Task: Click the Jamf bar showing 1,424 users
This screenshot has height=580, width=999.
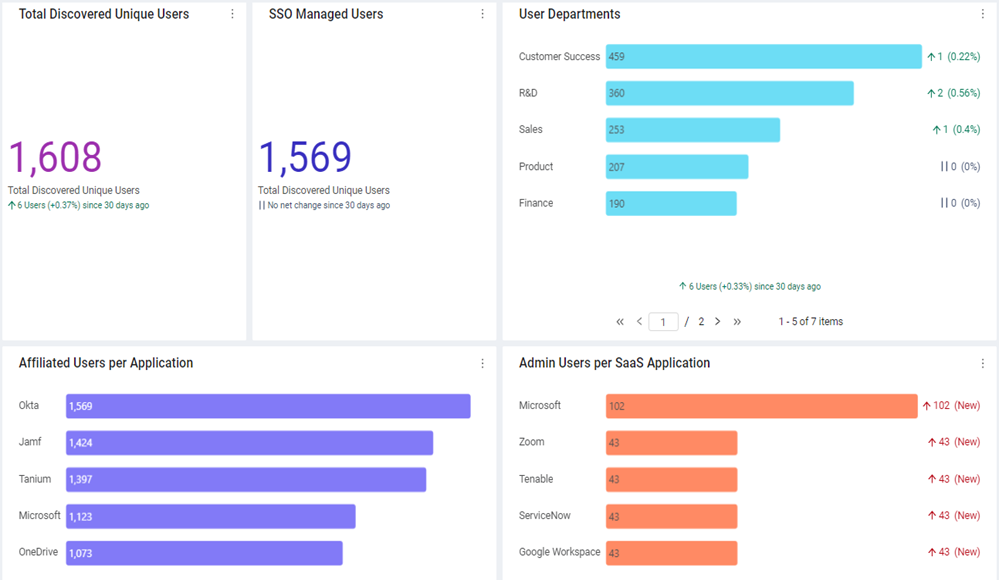Action: coord(250,443)
